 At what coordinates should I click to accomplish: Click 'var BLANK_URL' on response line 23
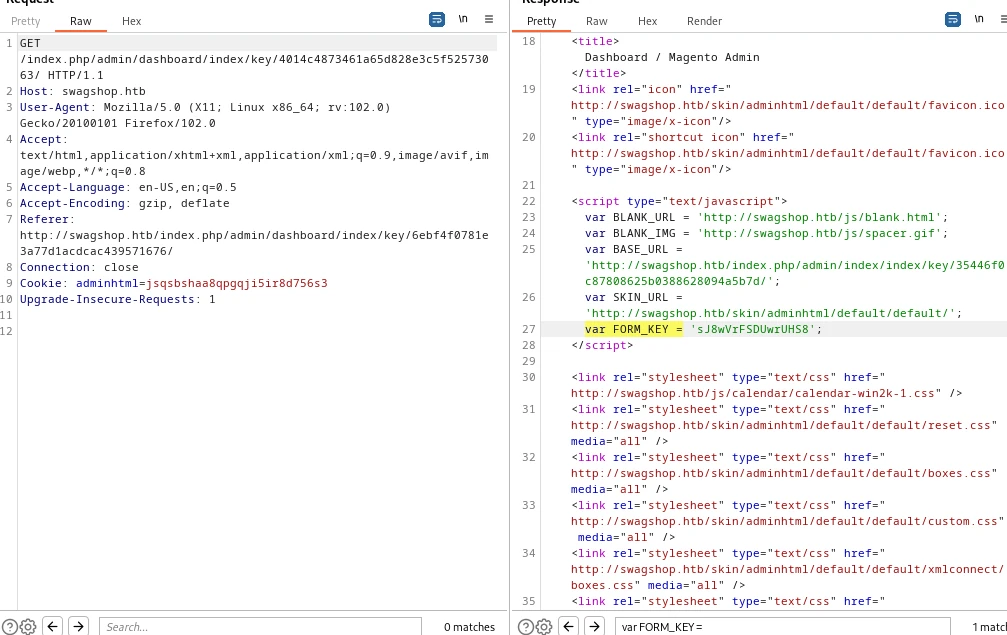(x=630, y=217)
